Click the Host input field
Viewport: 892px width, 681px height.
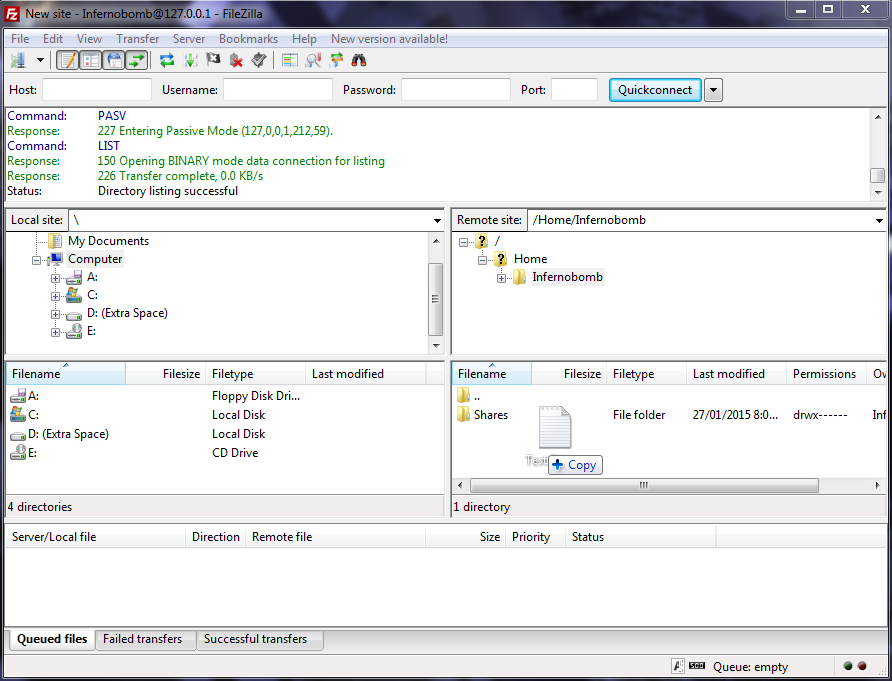97,90
